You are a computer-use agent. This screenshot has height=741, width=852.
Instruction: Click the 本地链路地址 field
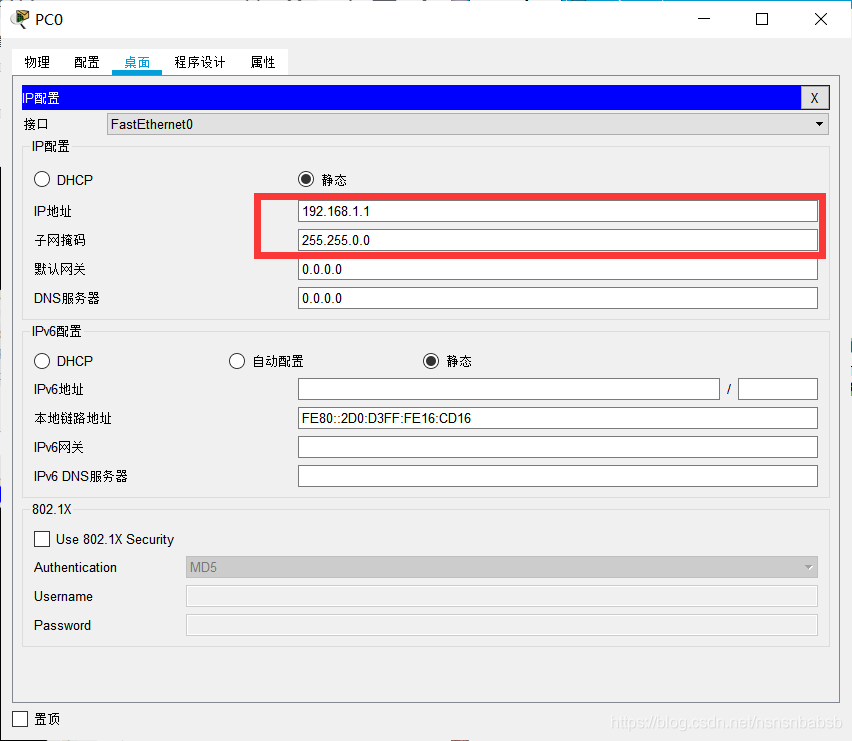(557, 418)
